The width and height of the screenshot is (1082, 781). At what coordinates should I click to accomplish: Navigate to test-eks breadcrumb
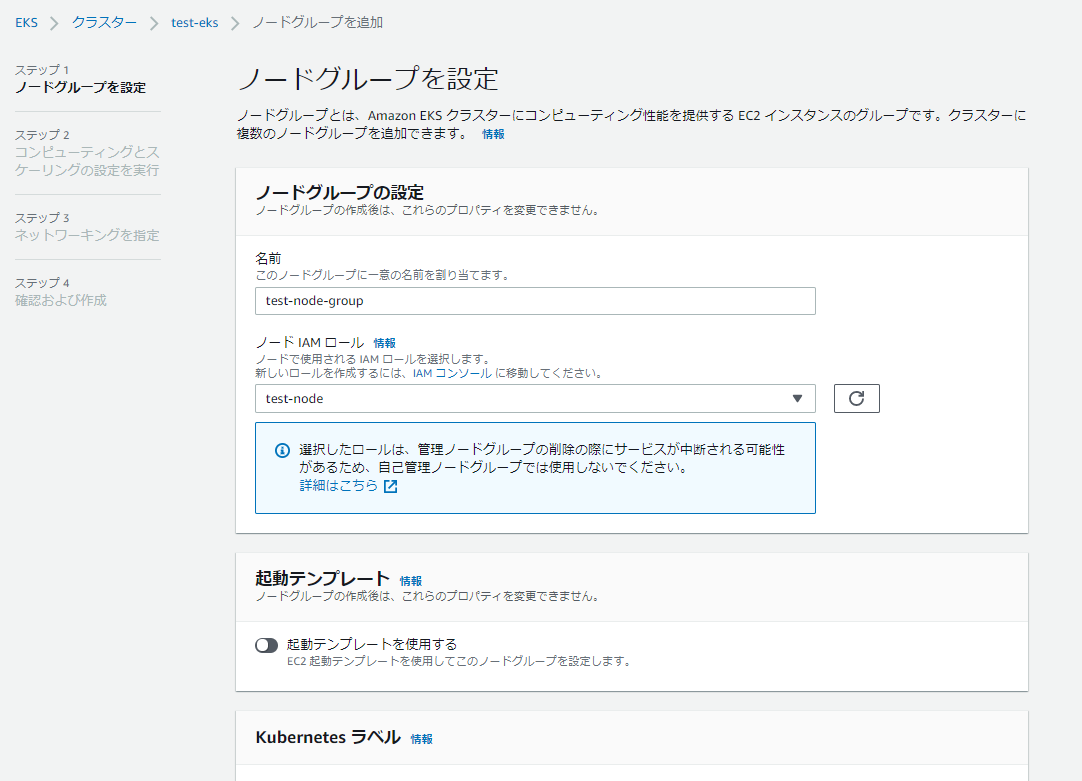coord(194,22)
